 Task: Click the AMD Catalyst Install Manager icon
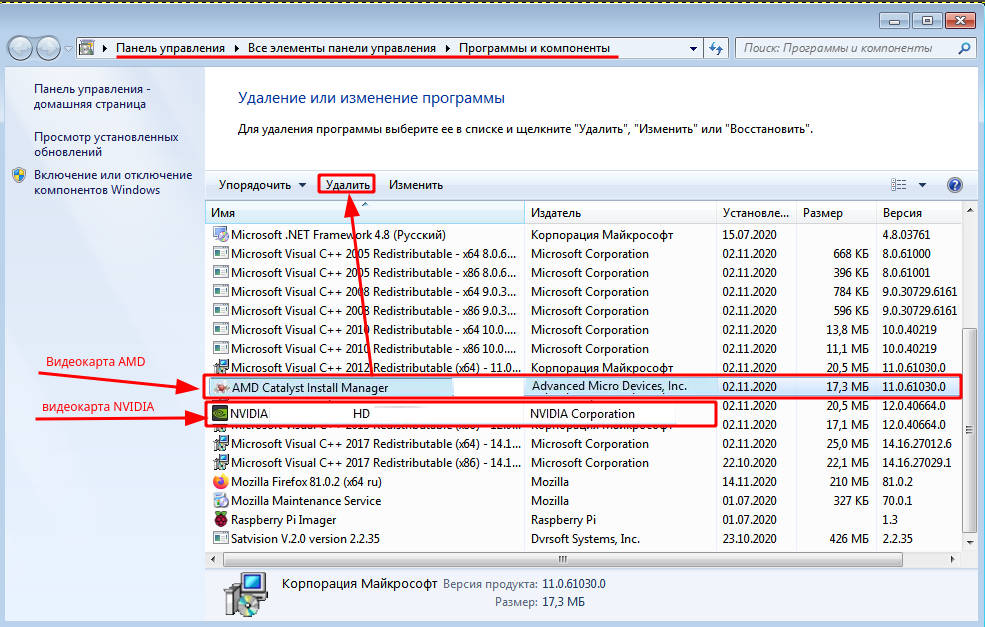(x=219, y=387)
